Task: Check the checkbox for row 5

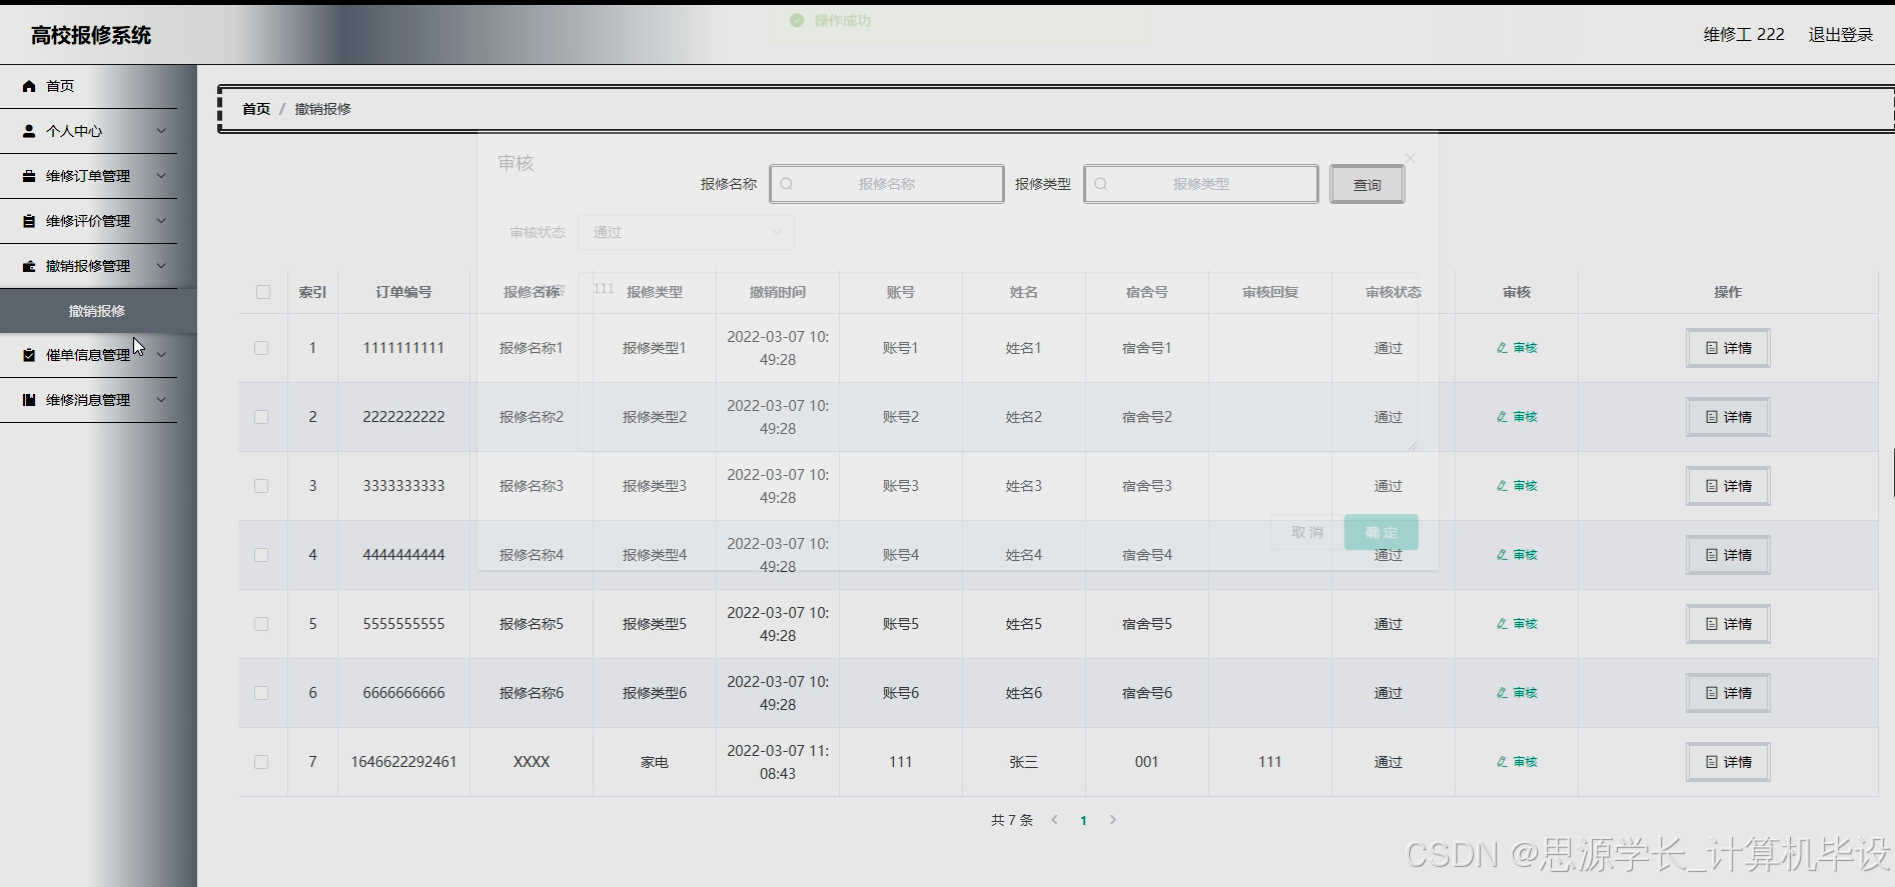Action: [x=261, y=624]
